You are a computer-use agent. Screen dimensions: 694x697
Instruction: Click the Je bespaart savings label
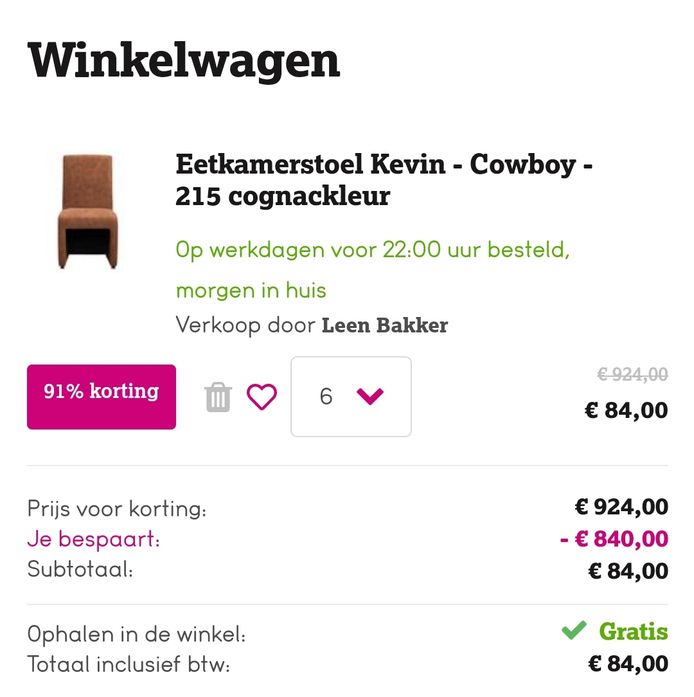(x=93, y=539)
